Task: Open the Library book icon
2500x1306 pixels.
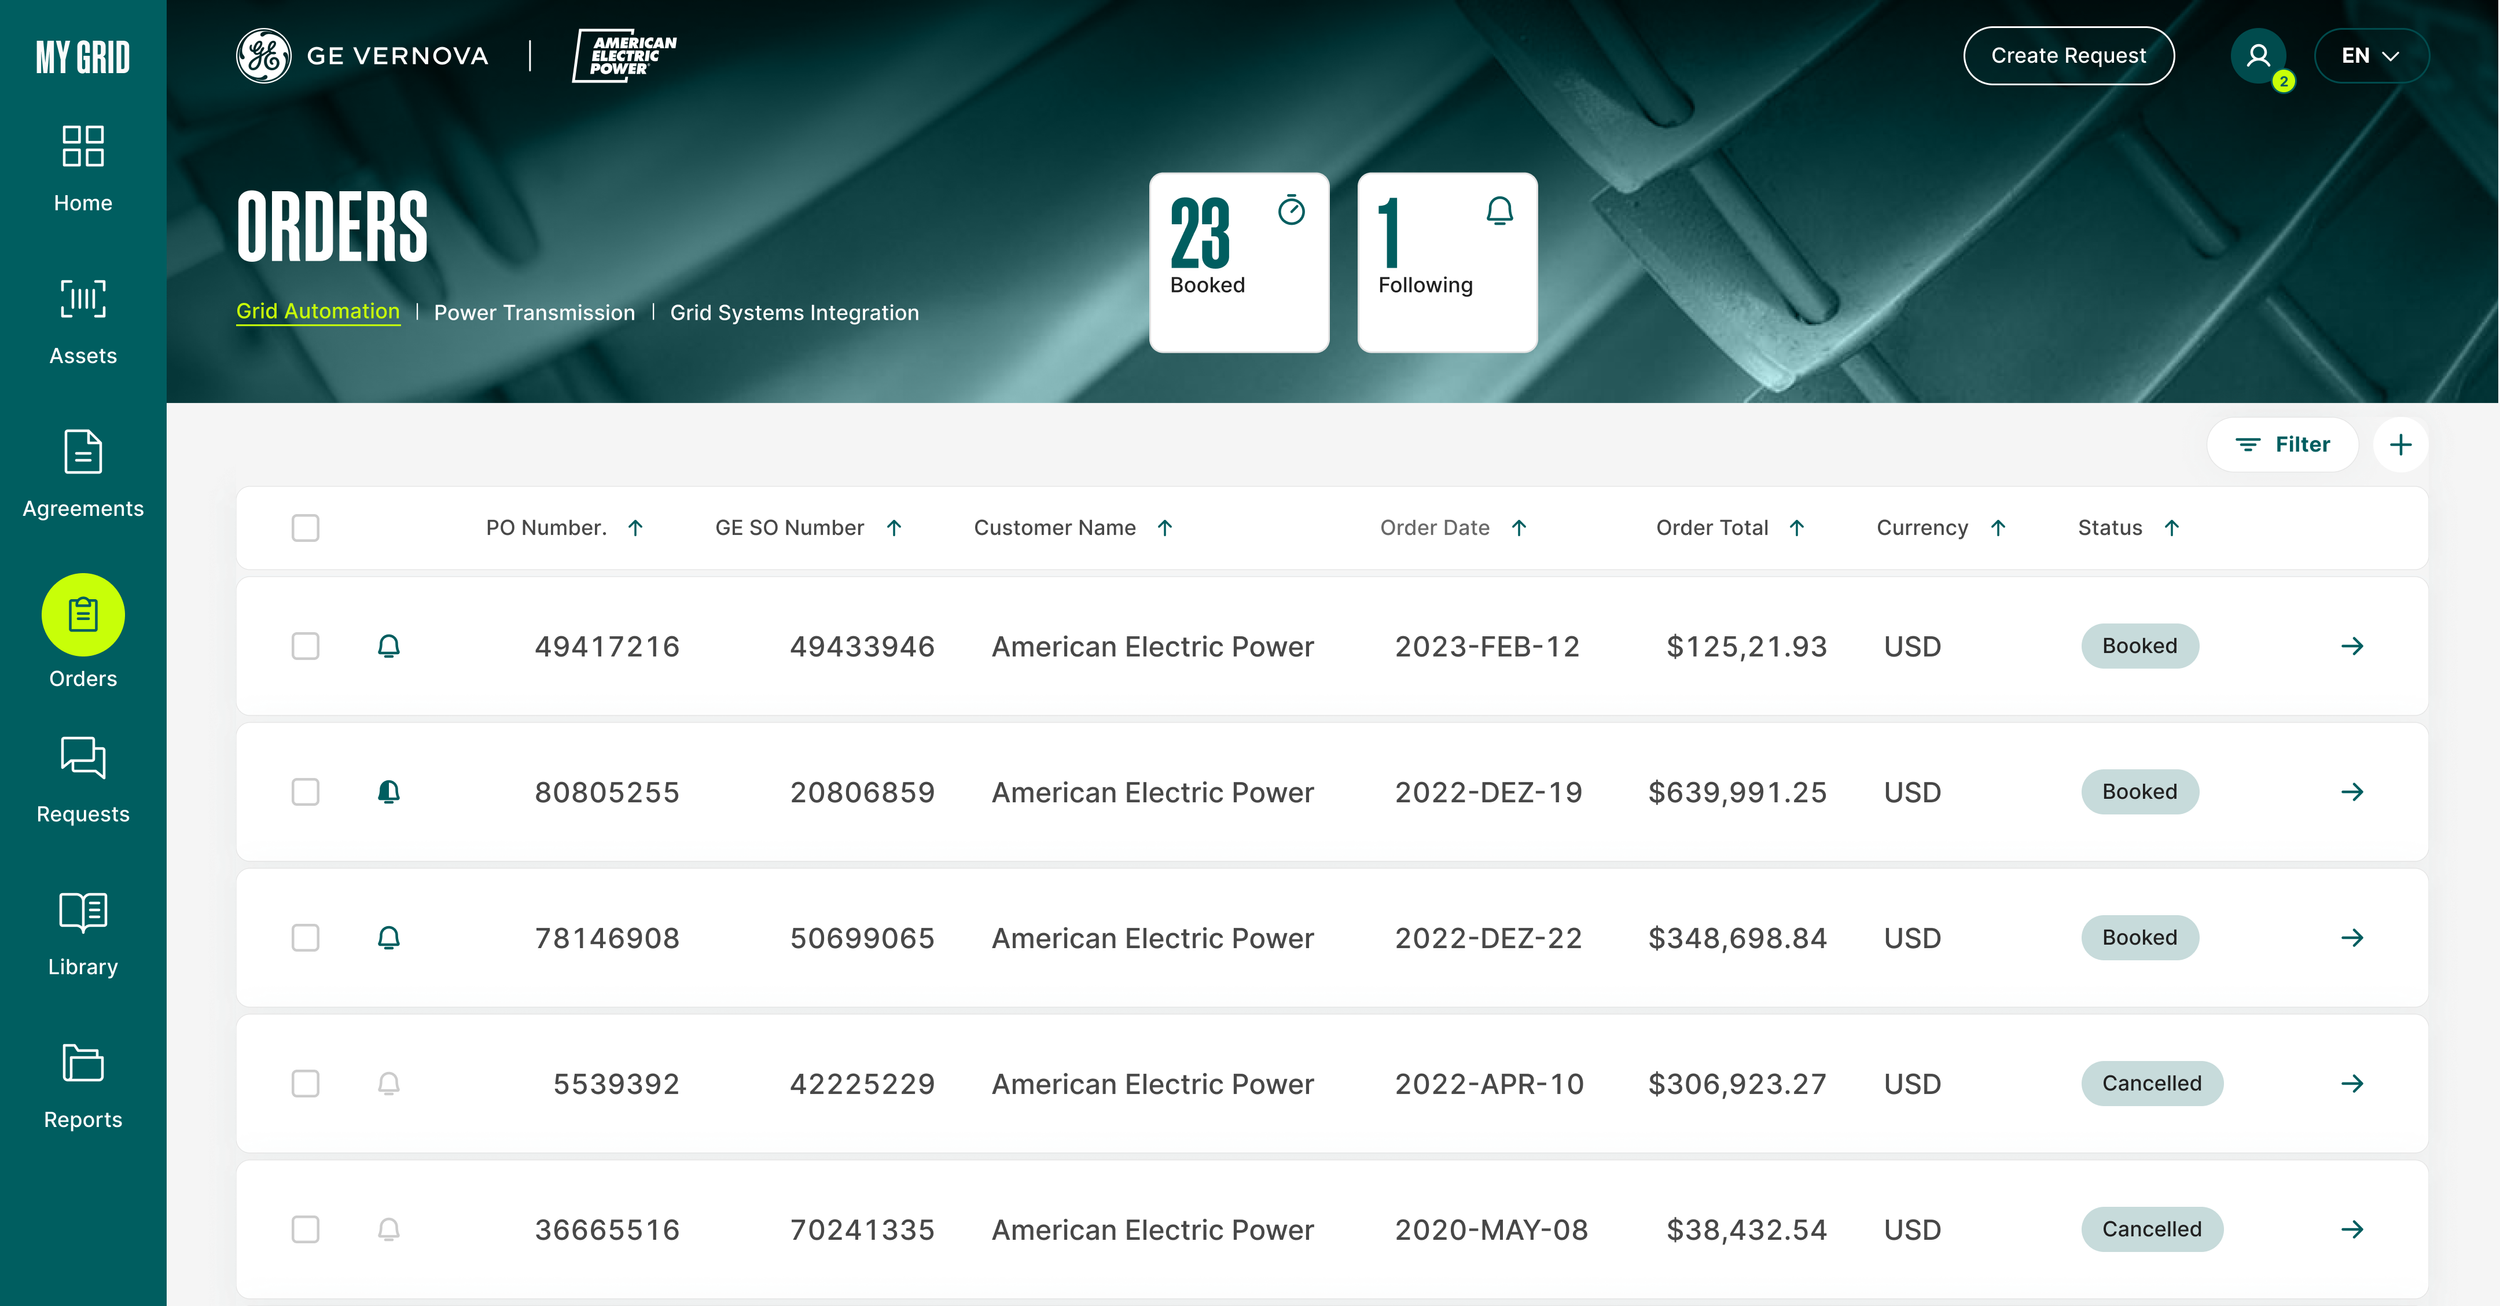Action: pyautogui.click(x=83, y=911)
